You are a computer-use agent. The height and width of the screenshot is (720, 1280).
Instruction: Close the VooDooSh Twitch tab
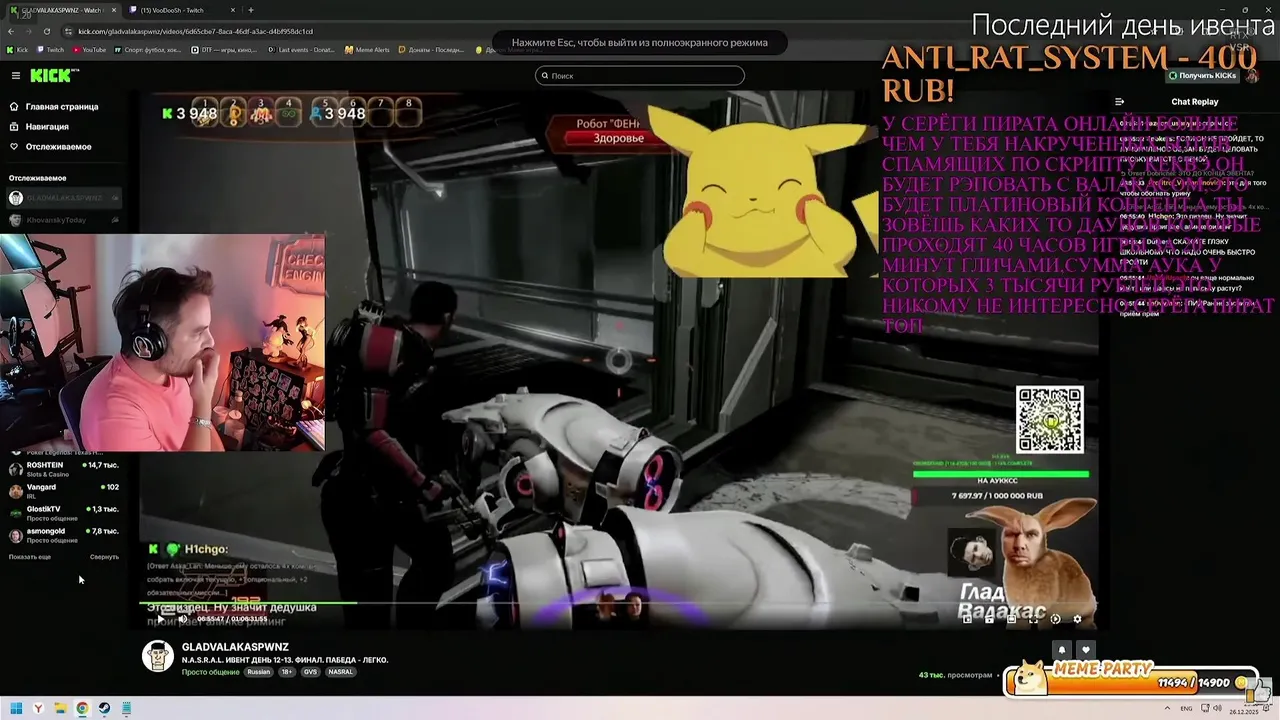[233, 10]
